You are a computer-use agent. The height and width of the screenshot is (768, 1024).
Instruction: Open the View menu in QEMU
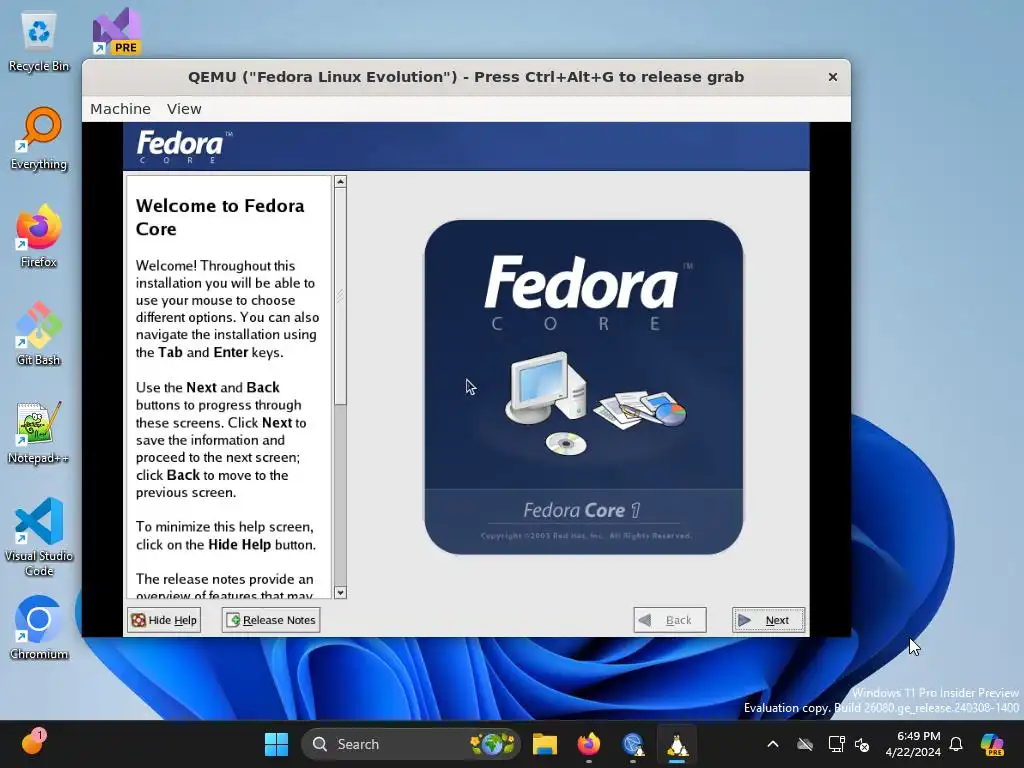184,109
